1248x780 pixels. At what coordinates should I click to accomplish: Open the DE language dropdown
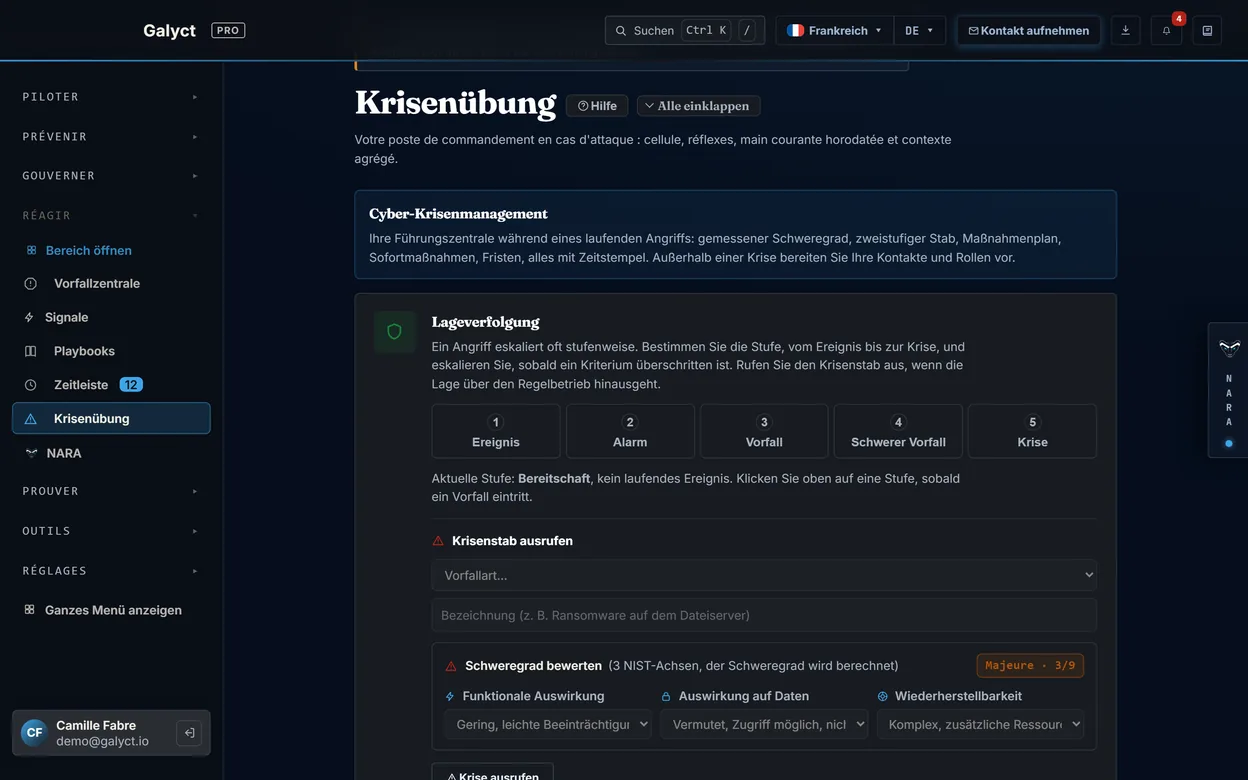pyautogui.click(x=919, y=31)
